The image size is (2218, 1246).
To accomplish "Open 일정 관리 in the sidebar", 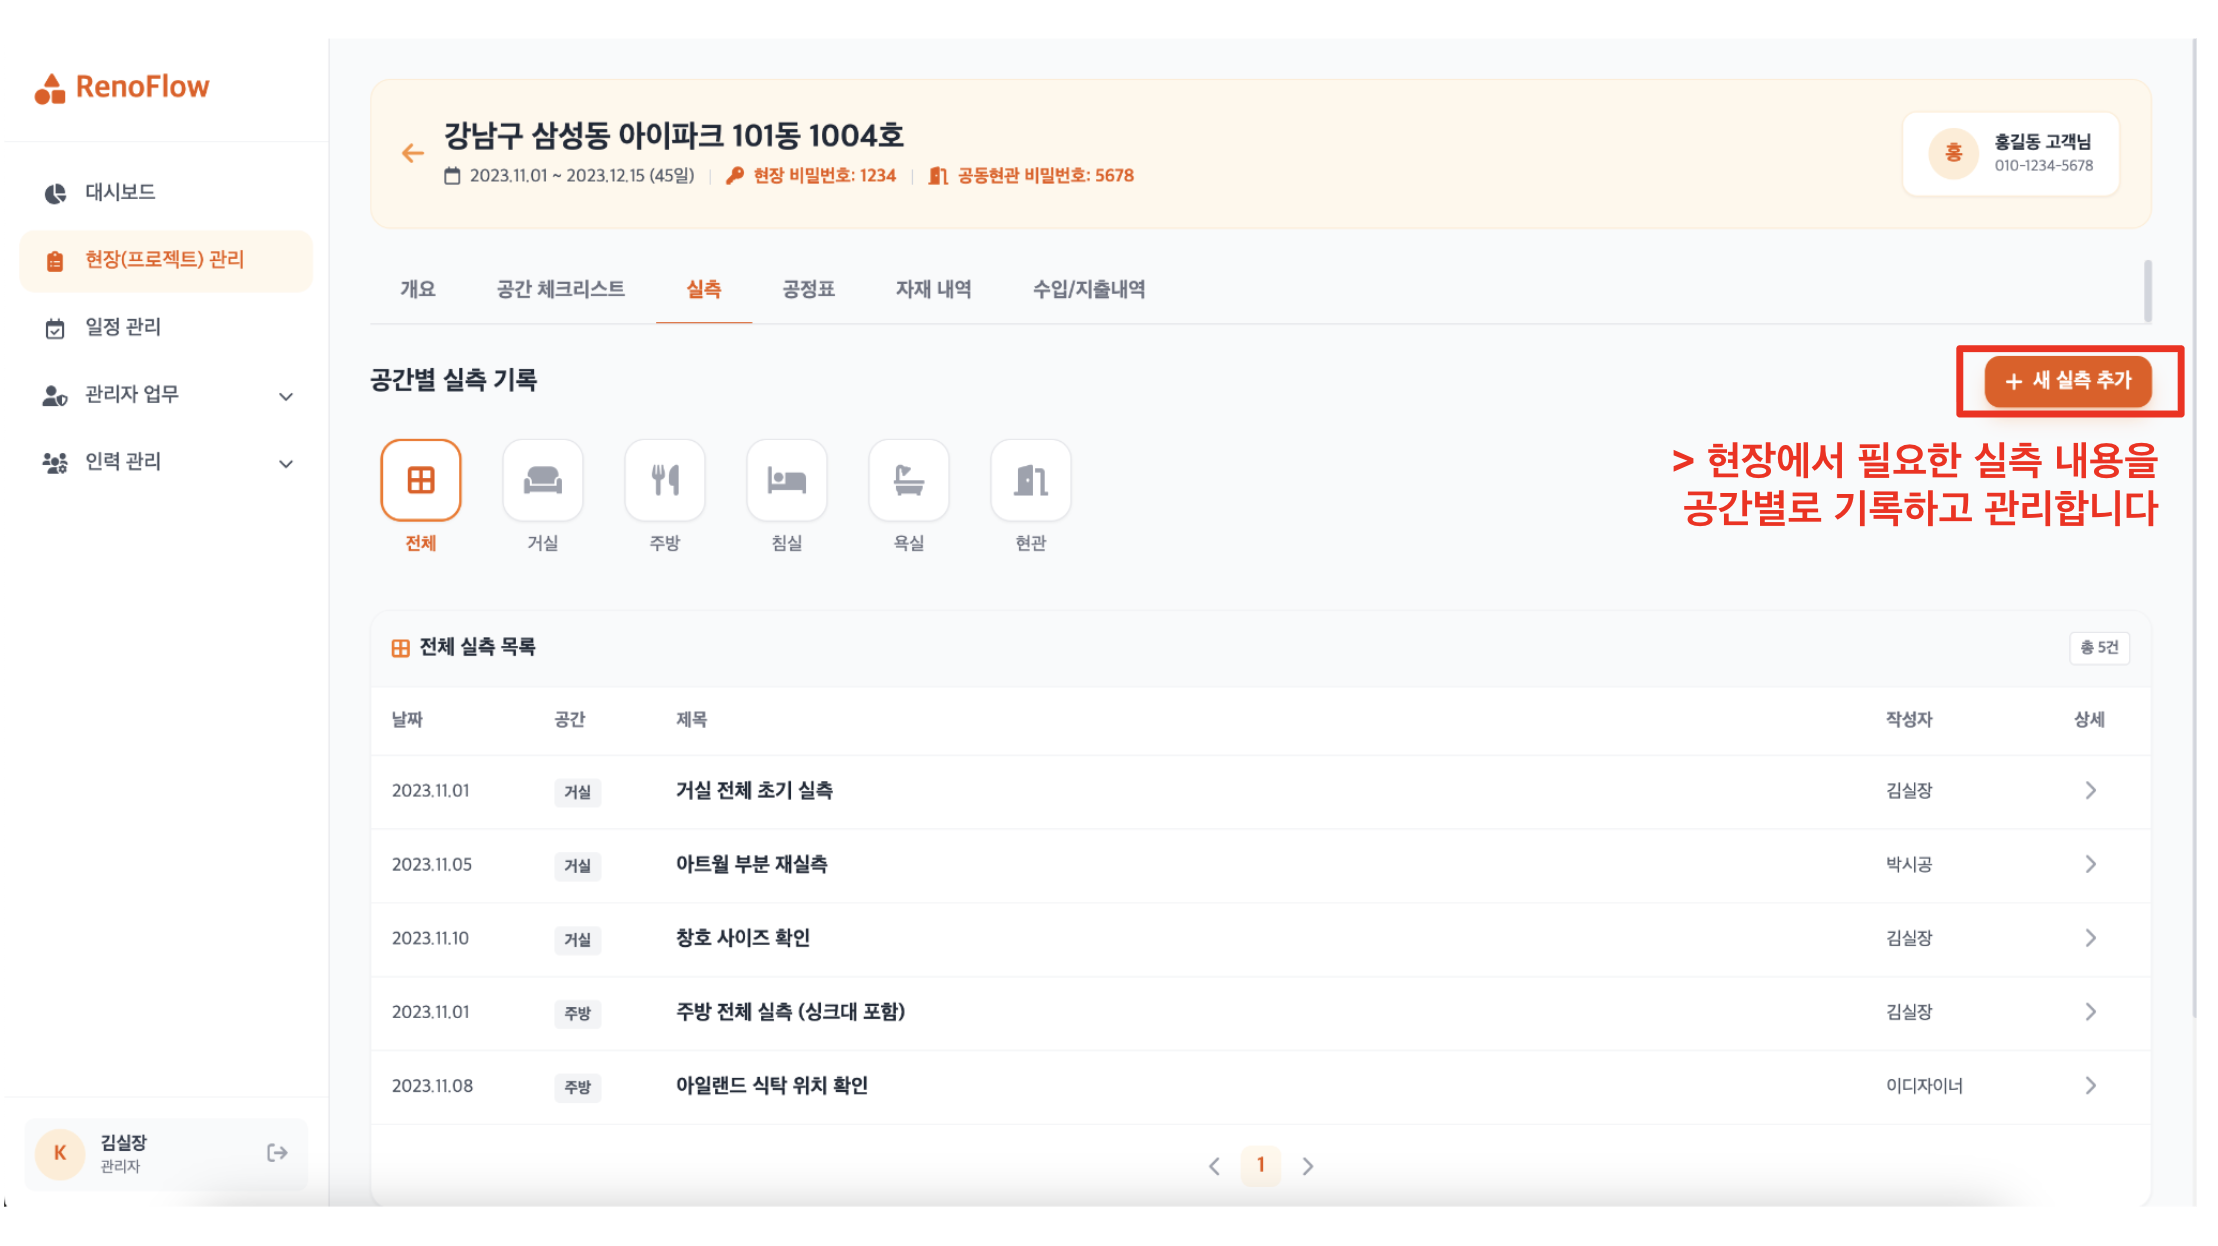I will coord(122,327).
